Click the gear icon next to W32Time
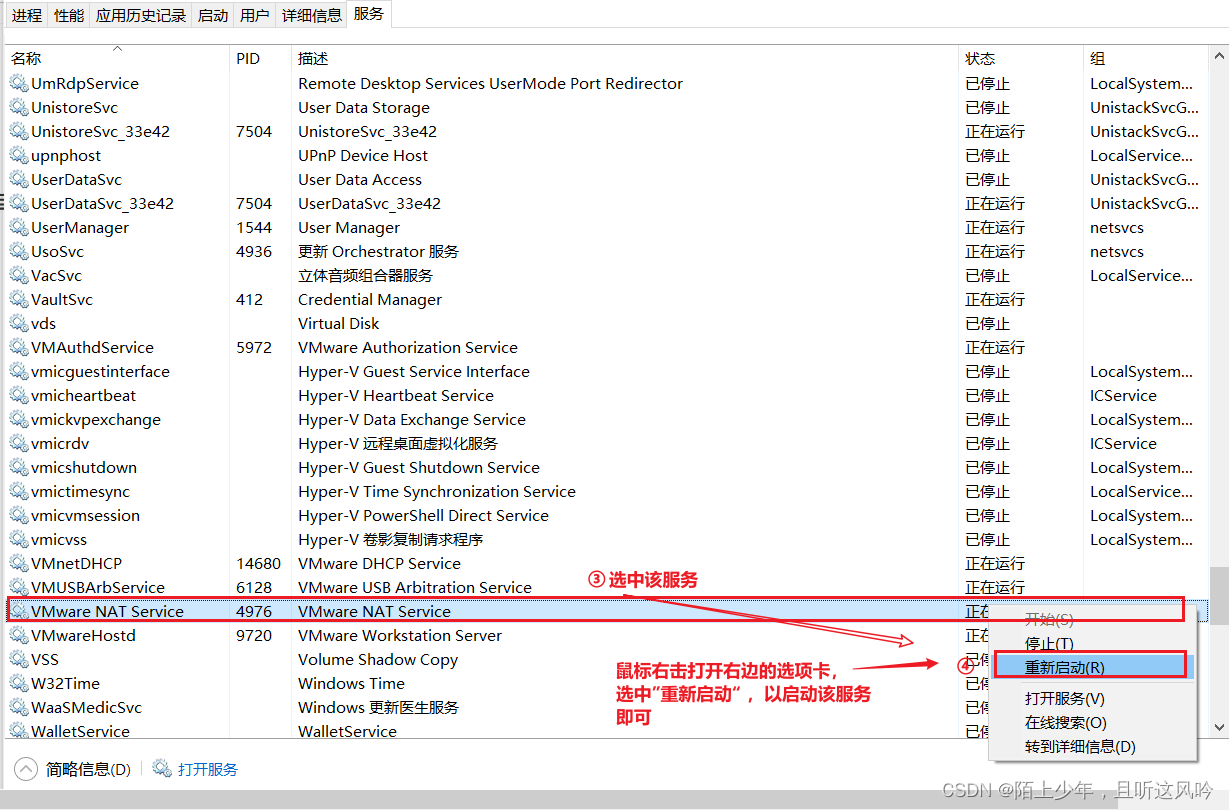 tap(19, 684)
